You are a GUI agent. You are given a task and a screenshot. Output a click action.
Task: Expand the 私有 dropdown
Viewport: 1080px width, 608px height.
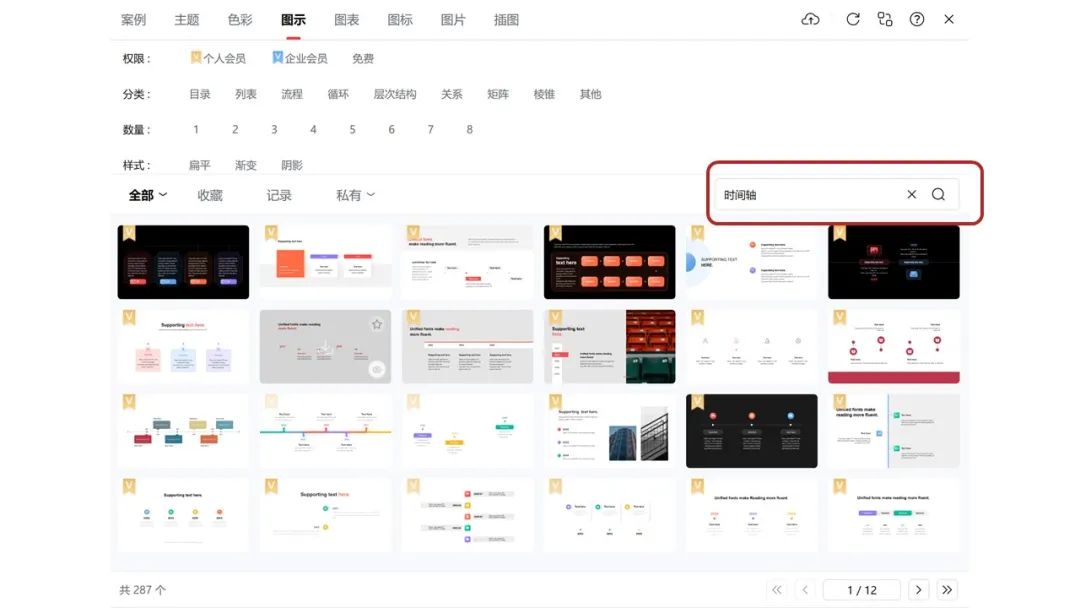(x=355, y=195)
